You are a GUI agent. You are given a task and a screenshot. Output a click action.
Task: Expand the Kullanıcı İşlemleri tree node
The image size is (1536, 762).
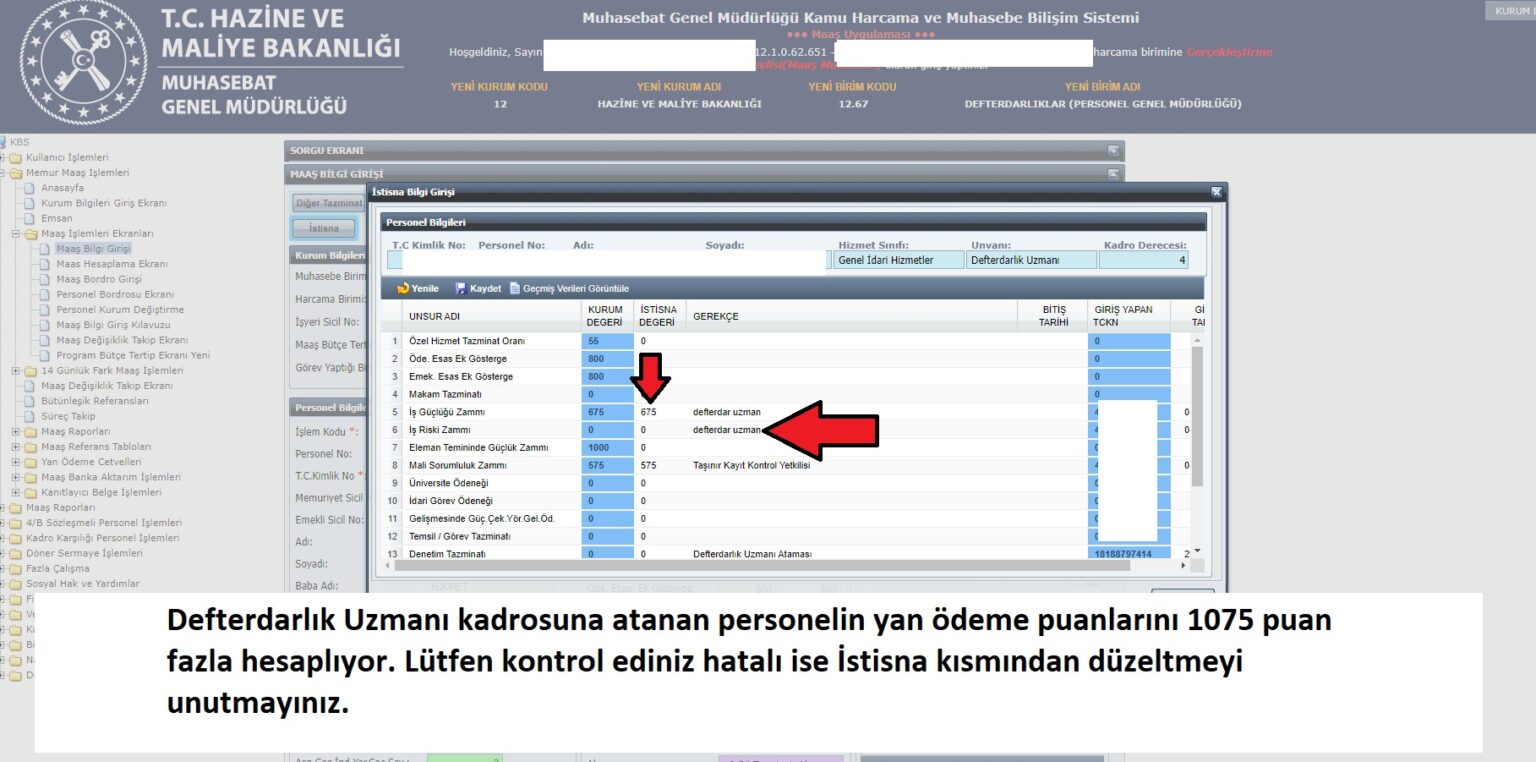pyautogui.click(x=3, y=157)
